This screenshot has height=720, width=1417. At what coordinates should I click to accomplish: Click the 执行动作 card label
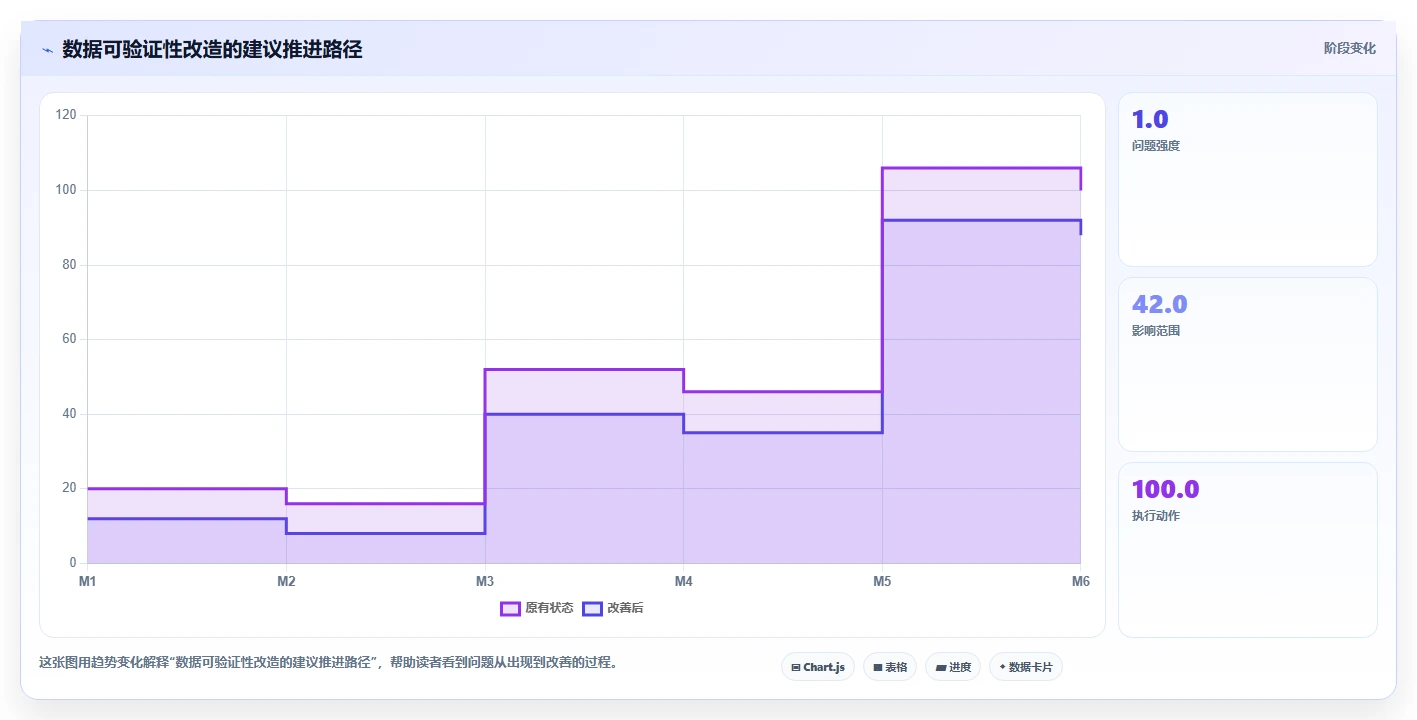(x=1156, y=516)
